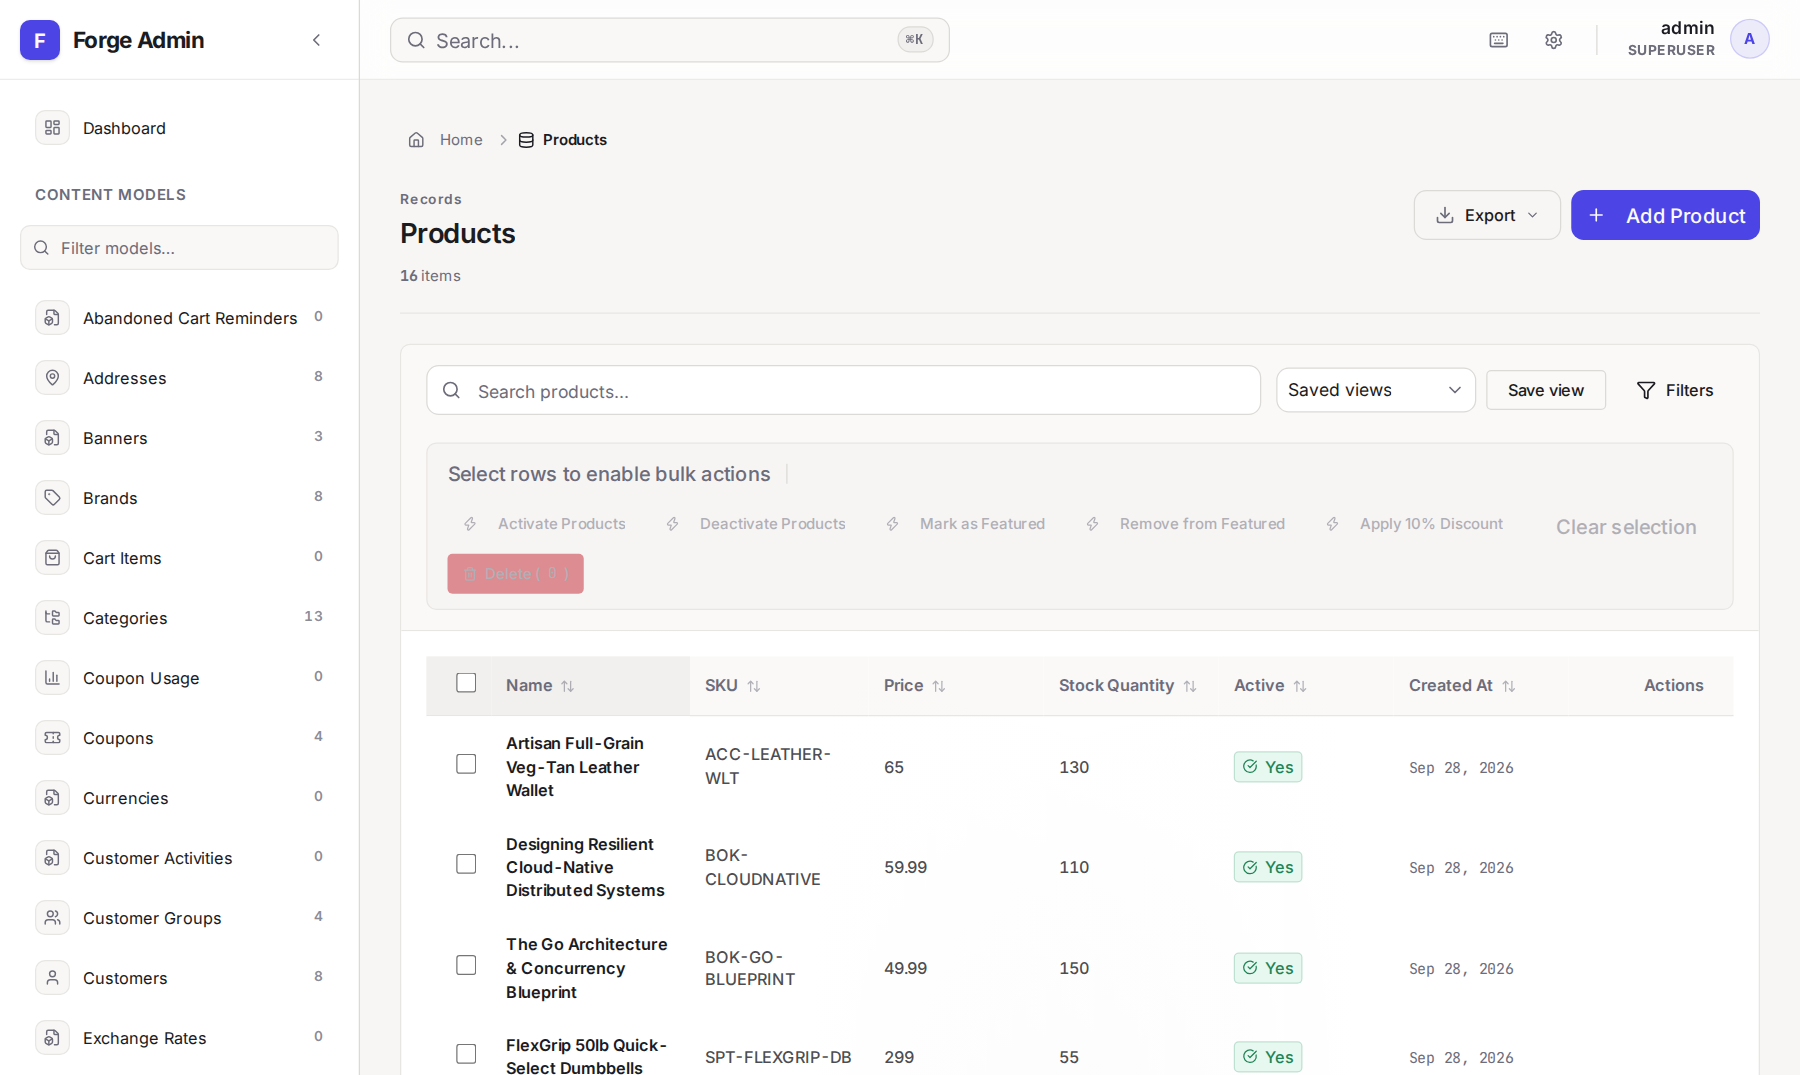Click the Delete bulk action button
This screenshot has width=1800, height=1075.
click(x=516, y=574)
